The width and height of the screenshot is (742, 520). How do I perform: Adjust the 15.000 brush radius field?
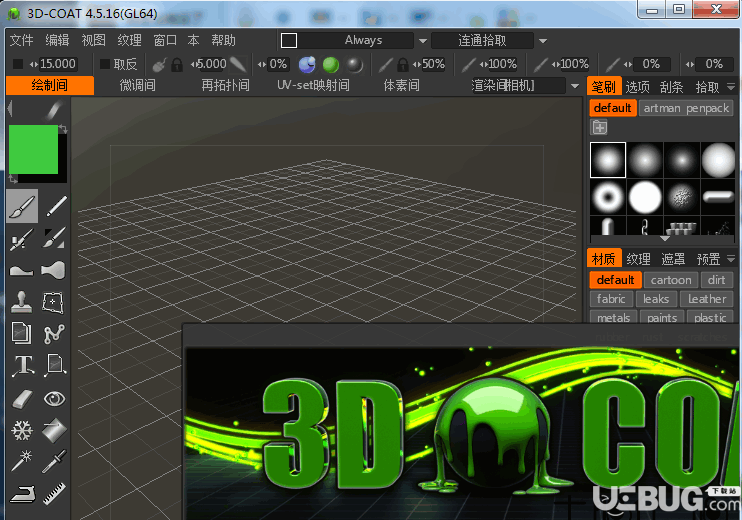(57, 64)
